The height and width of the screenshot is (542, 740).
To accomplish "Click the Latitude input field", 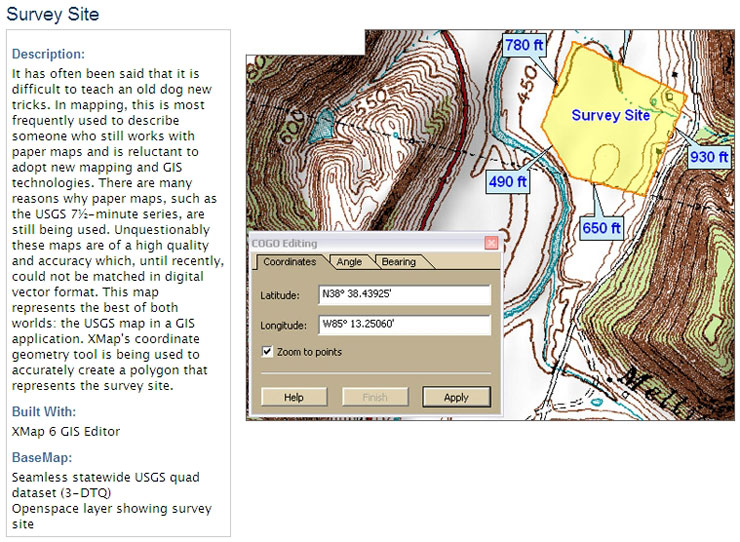I will [x=404, y=295].
